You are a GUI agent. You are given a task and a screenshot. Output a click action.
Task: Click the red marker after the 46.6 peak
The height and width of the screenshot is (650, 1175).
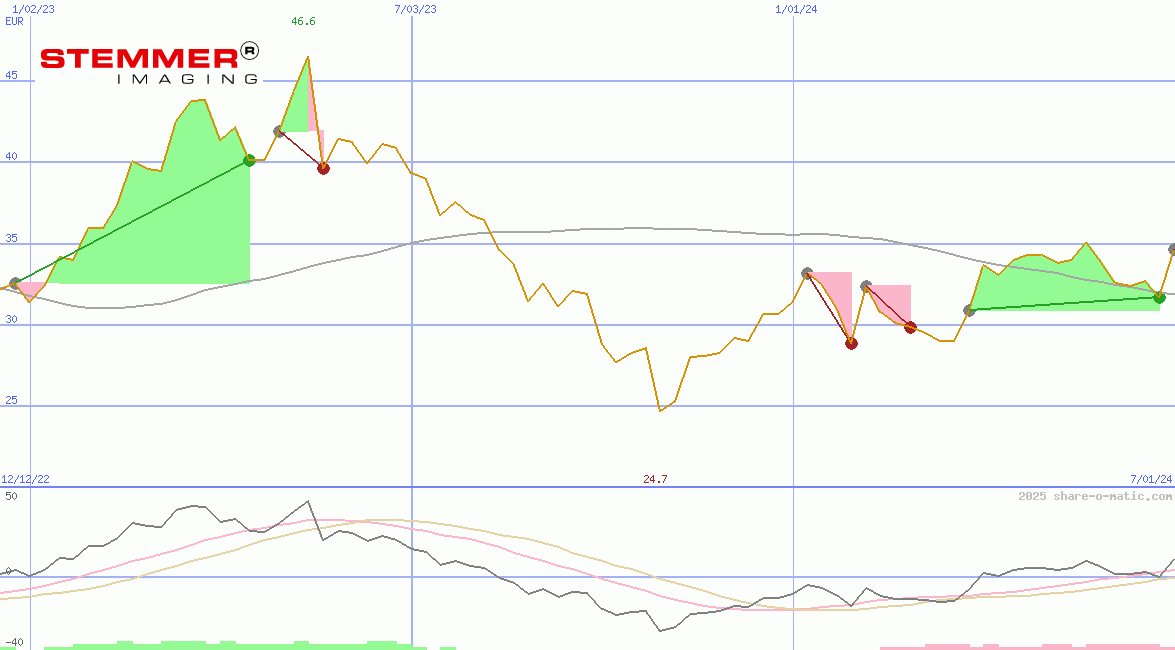pyautogui.click(x=323, y=168)
